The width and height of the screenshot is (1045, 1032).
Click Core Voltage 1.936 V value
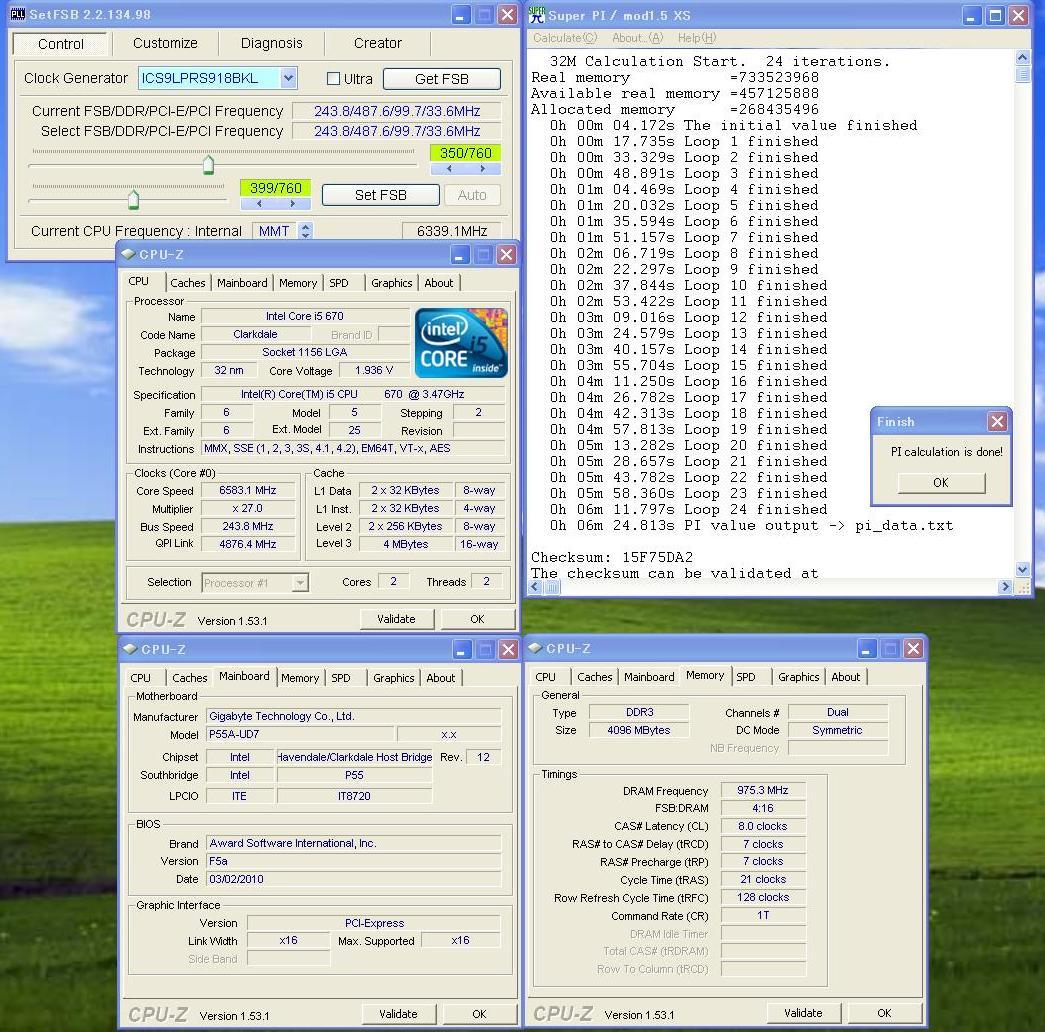coord(374,370)
